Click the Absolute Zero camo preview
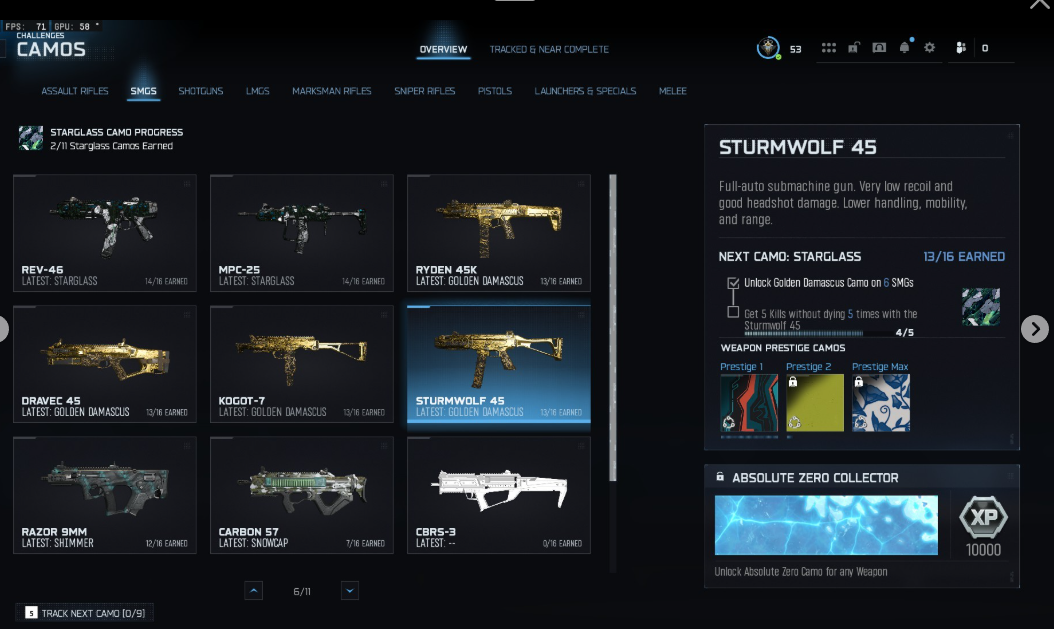The height and width of the screenshot is (629, 1054). click(826, 526)
